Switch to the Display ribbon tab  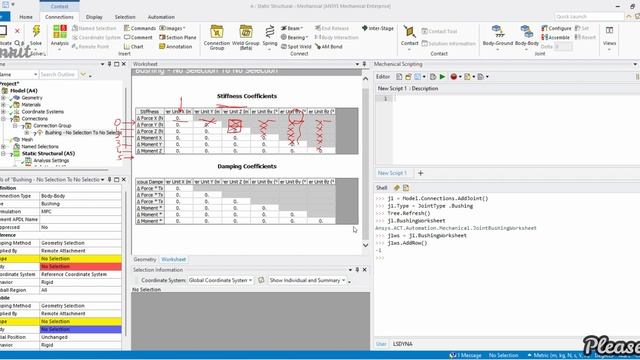pos(94,17)
